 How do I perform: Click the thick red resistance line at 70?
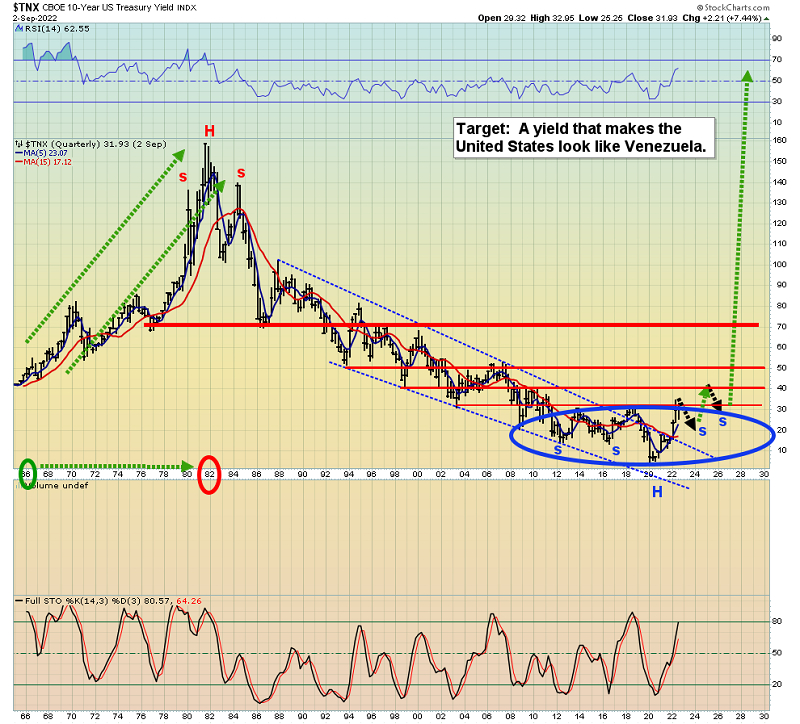pyautogui.click(x=452, y=324)
